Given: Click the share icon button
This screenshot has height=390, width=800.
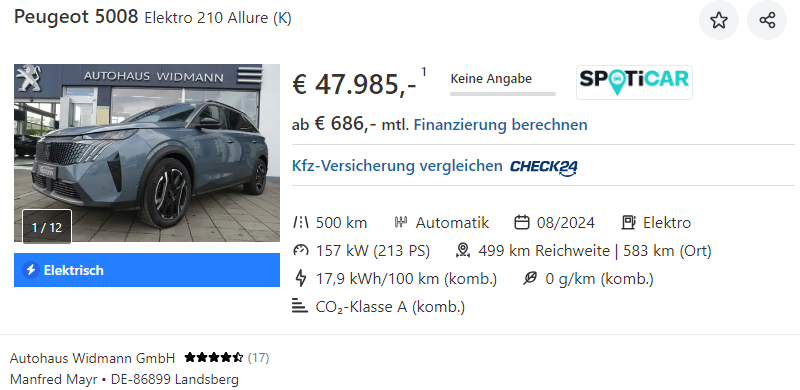Looking at the screenshot, I should click(767, 20).
